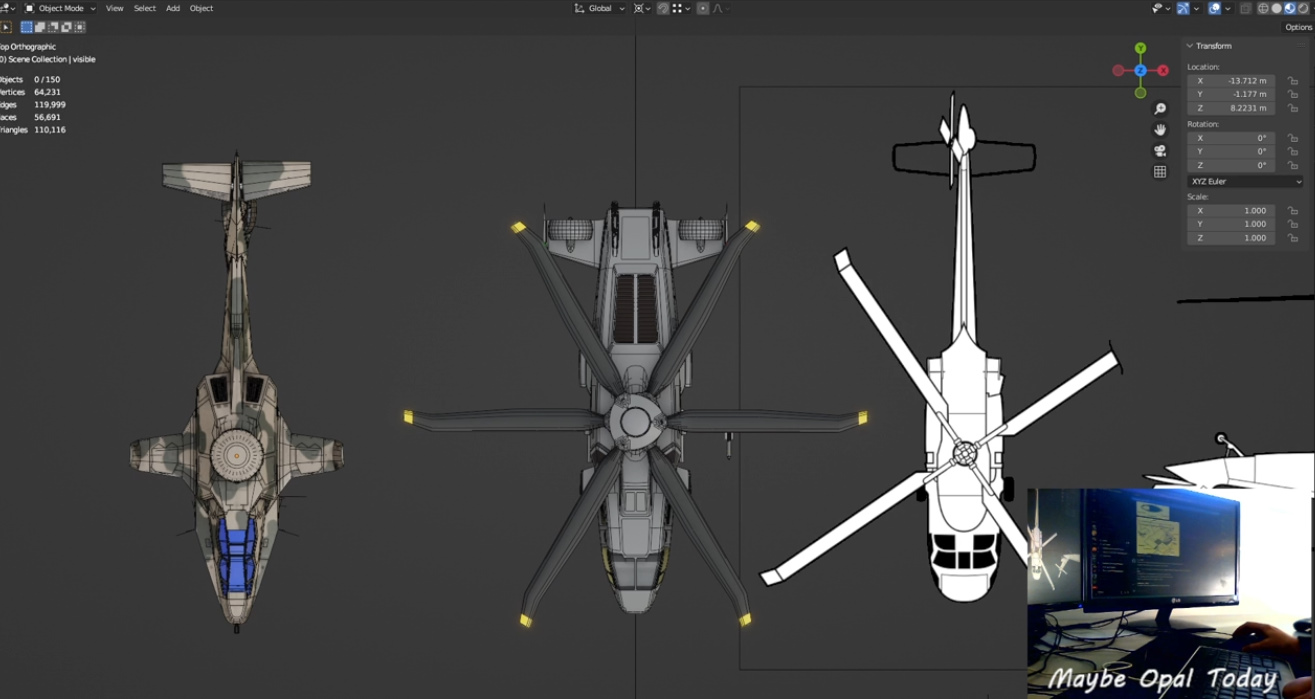Screen dimensions: 1315x699
Task: Open Global transform orientation dropdown
Action: click(x=599, y=8)
